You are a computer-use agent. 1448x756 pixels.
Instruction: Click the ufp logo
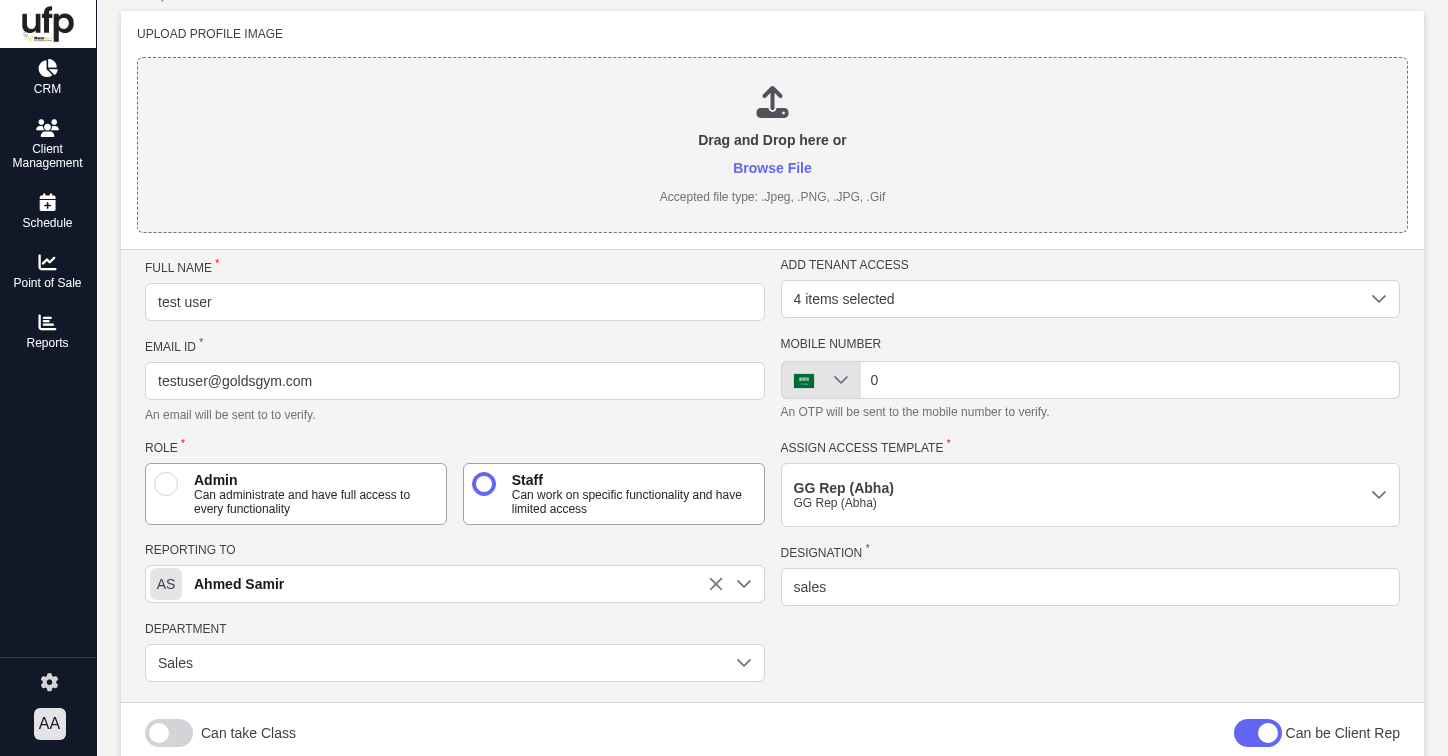click(48, 23)
